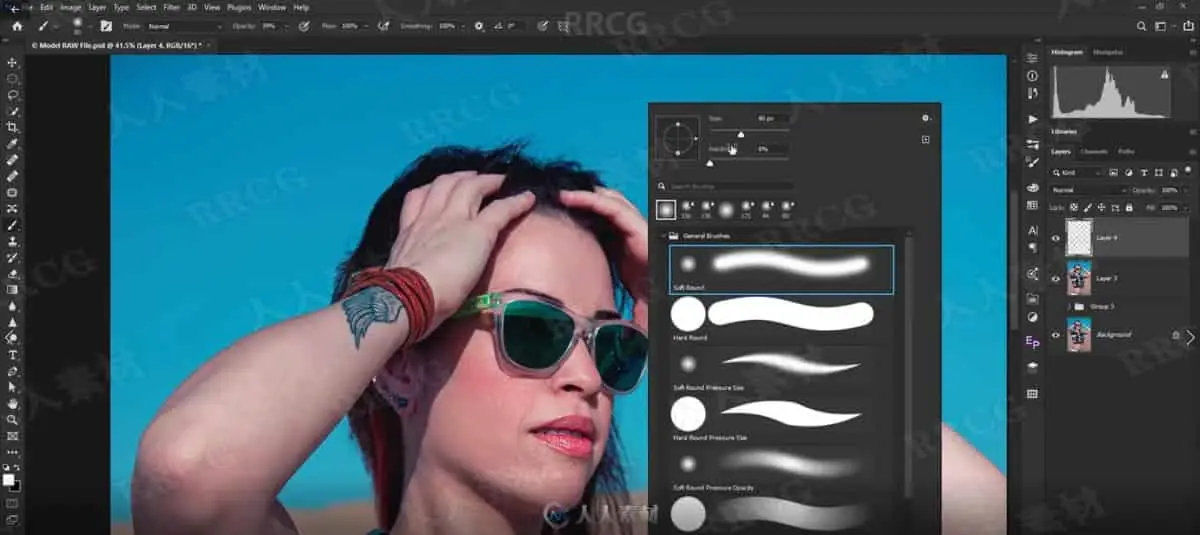Open the Flow dropdown arrow
Screen dimensions: 1200x535
click(367, 26)
